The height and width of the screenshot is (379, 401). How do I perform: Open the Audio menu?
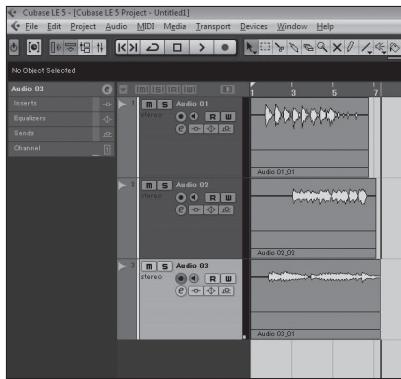[x=116, y=26]
